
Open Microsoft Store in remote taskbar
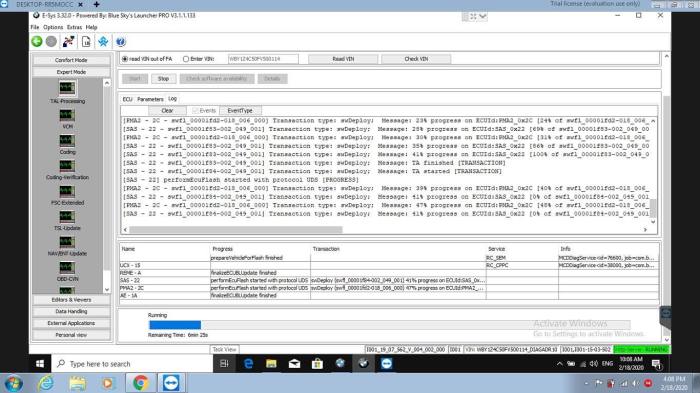317,364
